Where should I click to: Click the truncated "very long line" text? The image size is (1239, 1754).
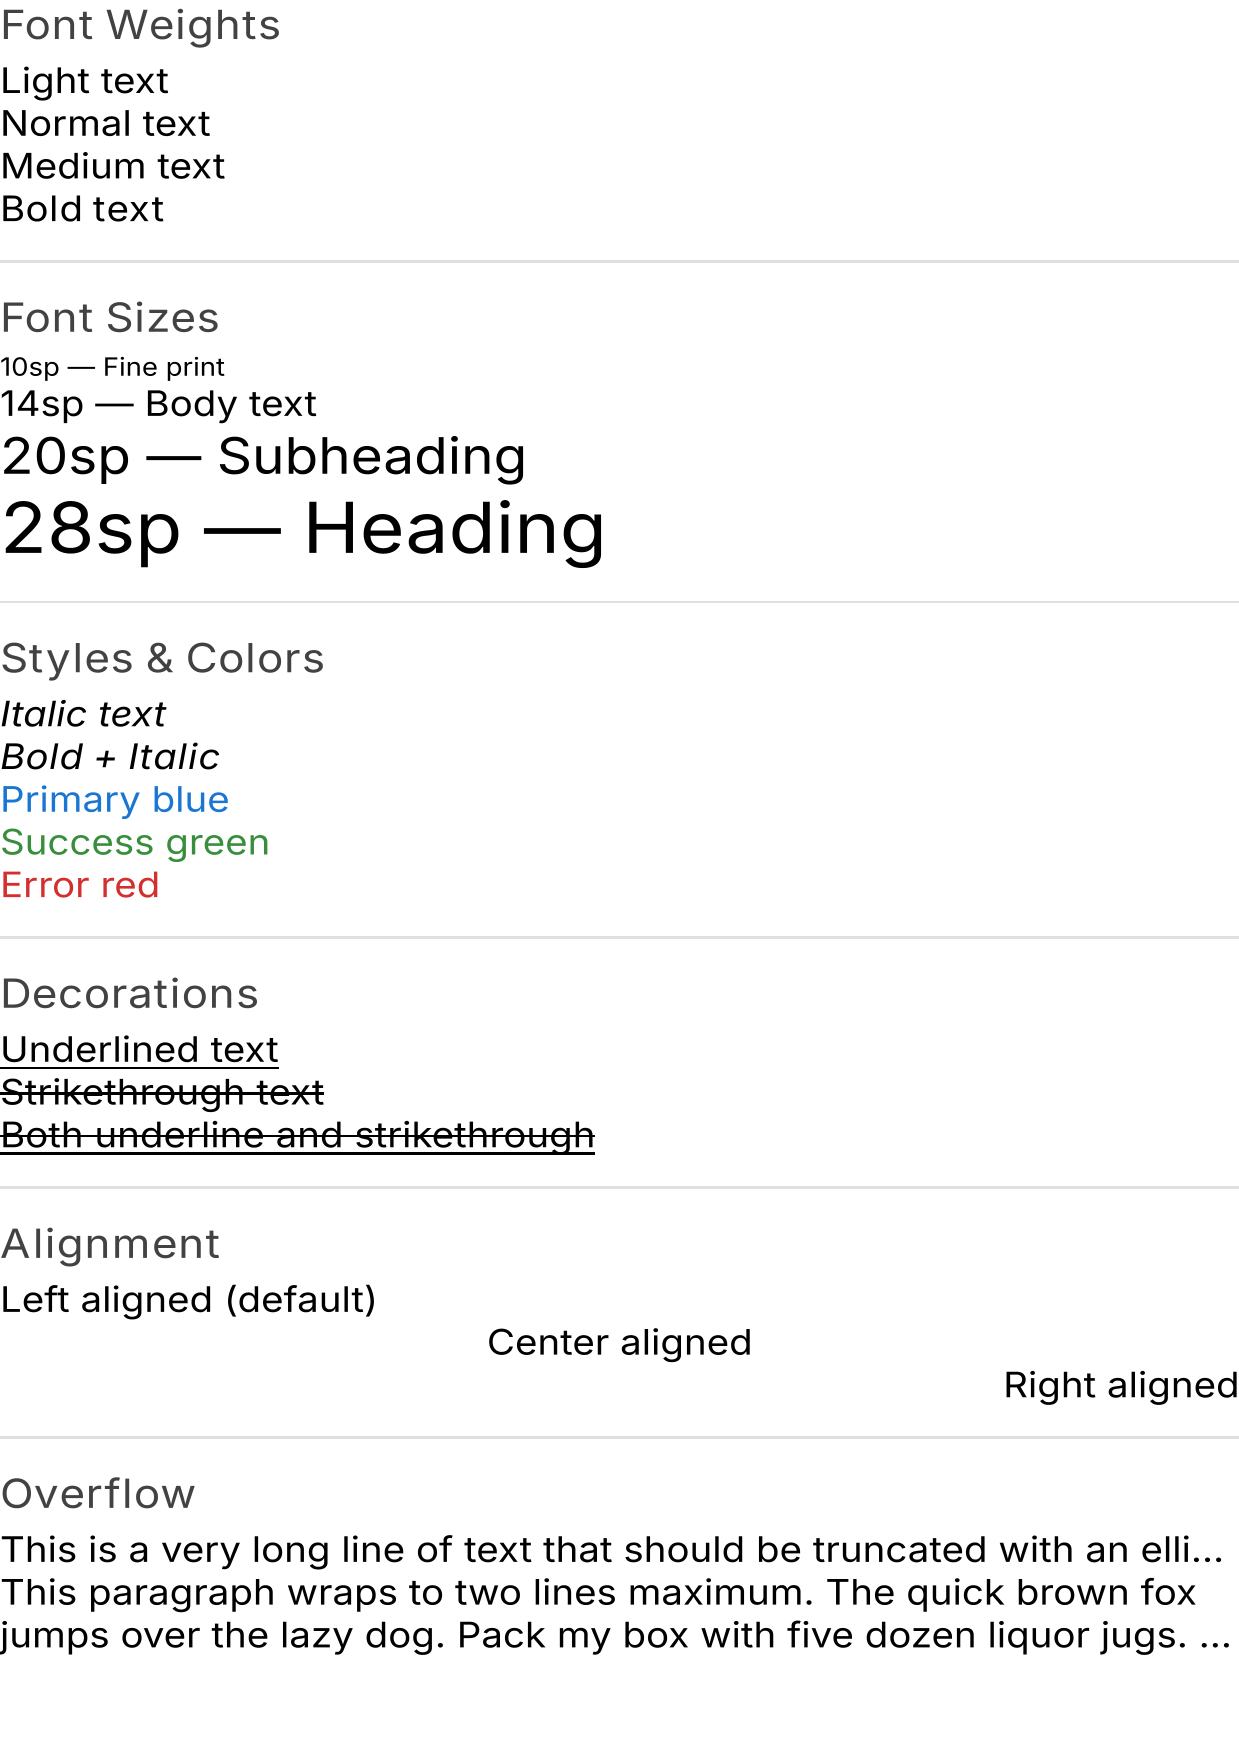point(612,1550)
